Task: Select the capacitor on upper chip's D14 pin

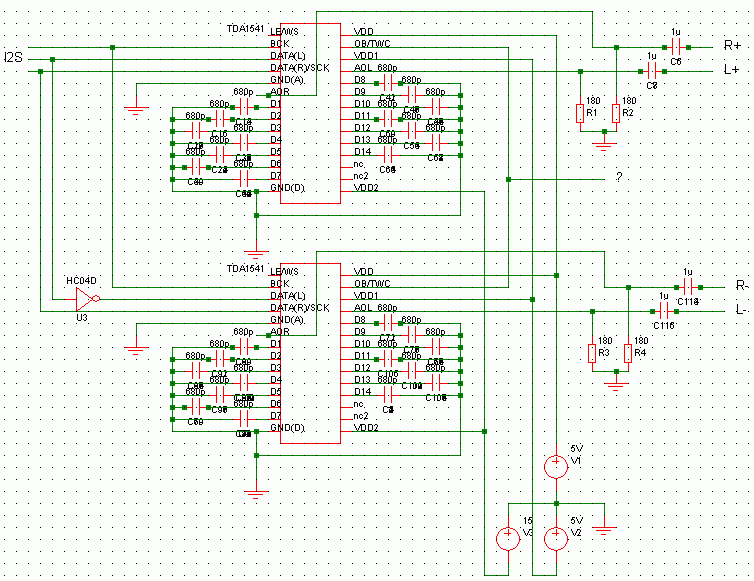Action: tap(389, 155)
